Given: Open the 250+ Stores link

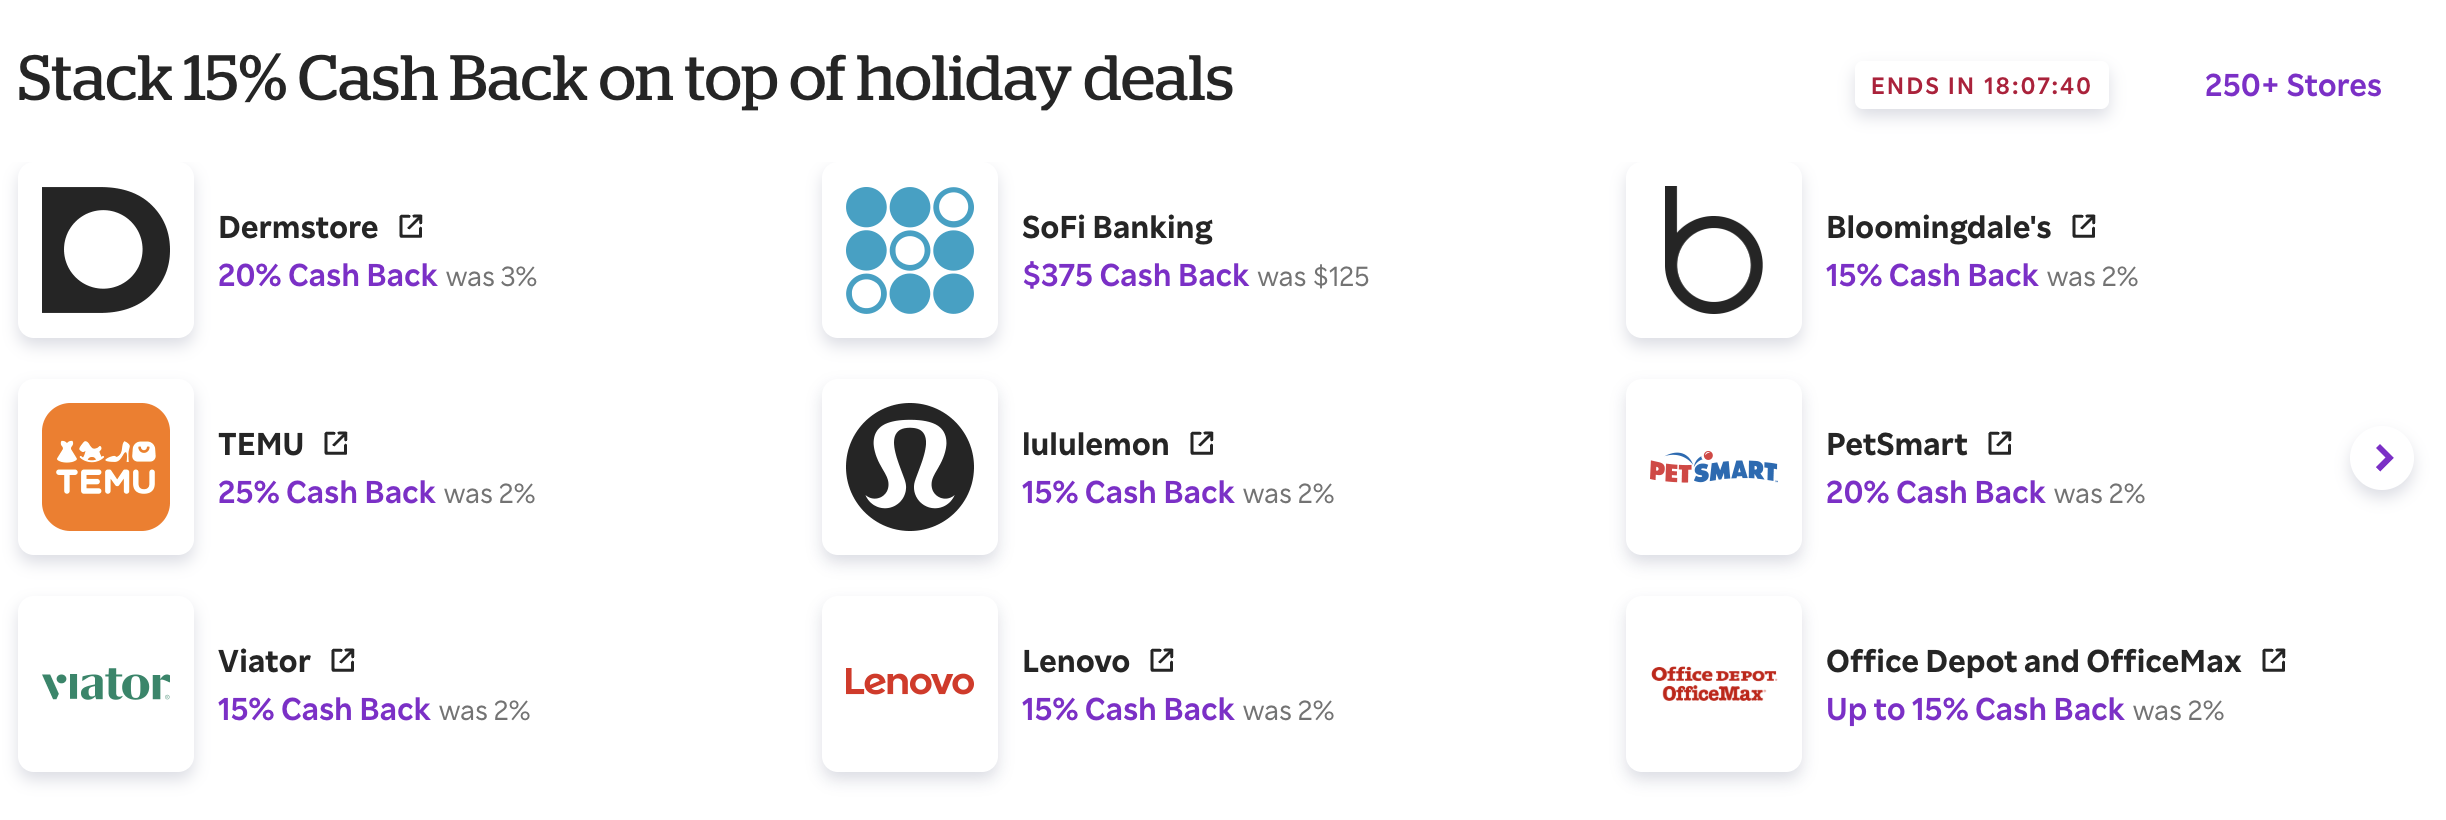Looking at the screenshot, I should [2292, 86].
